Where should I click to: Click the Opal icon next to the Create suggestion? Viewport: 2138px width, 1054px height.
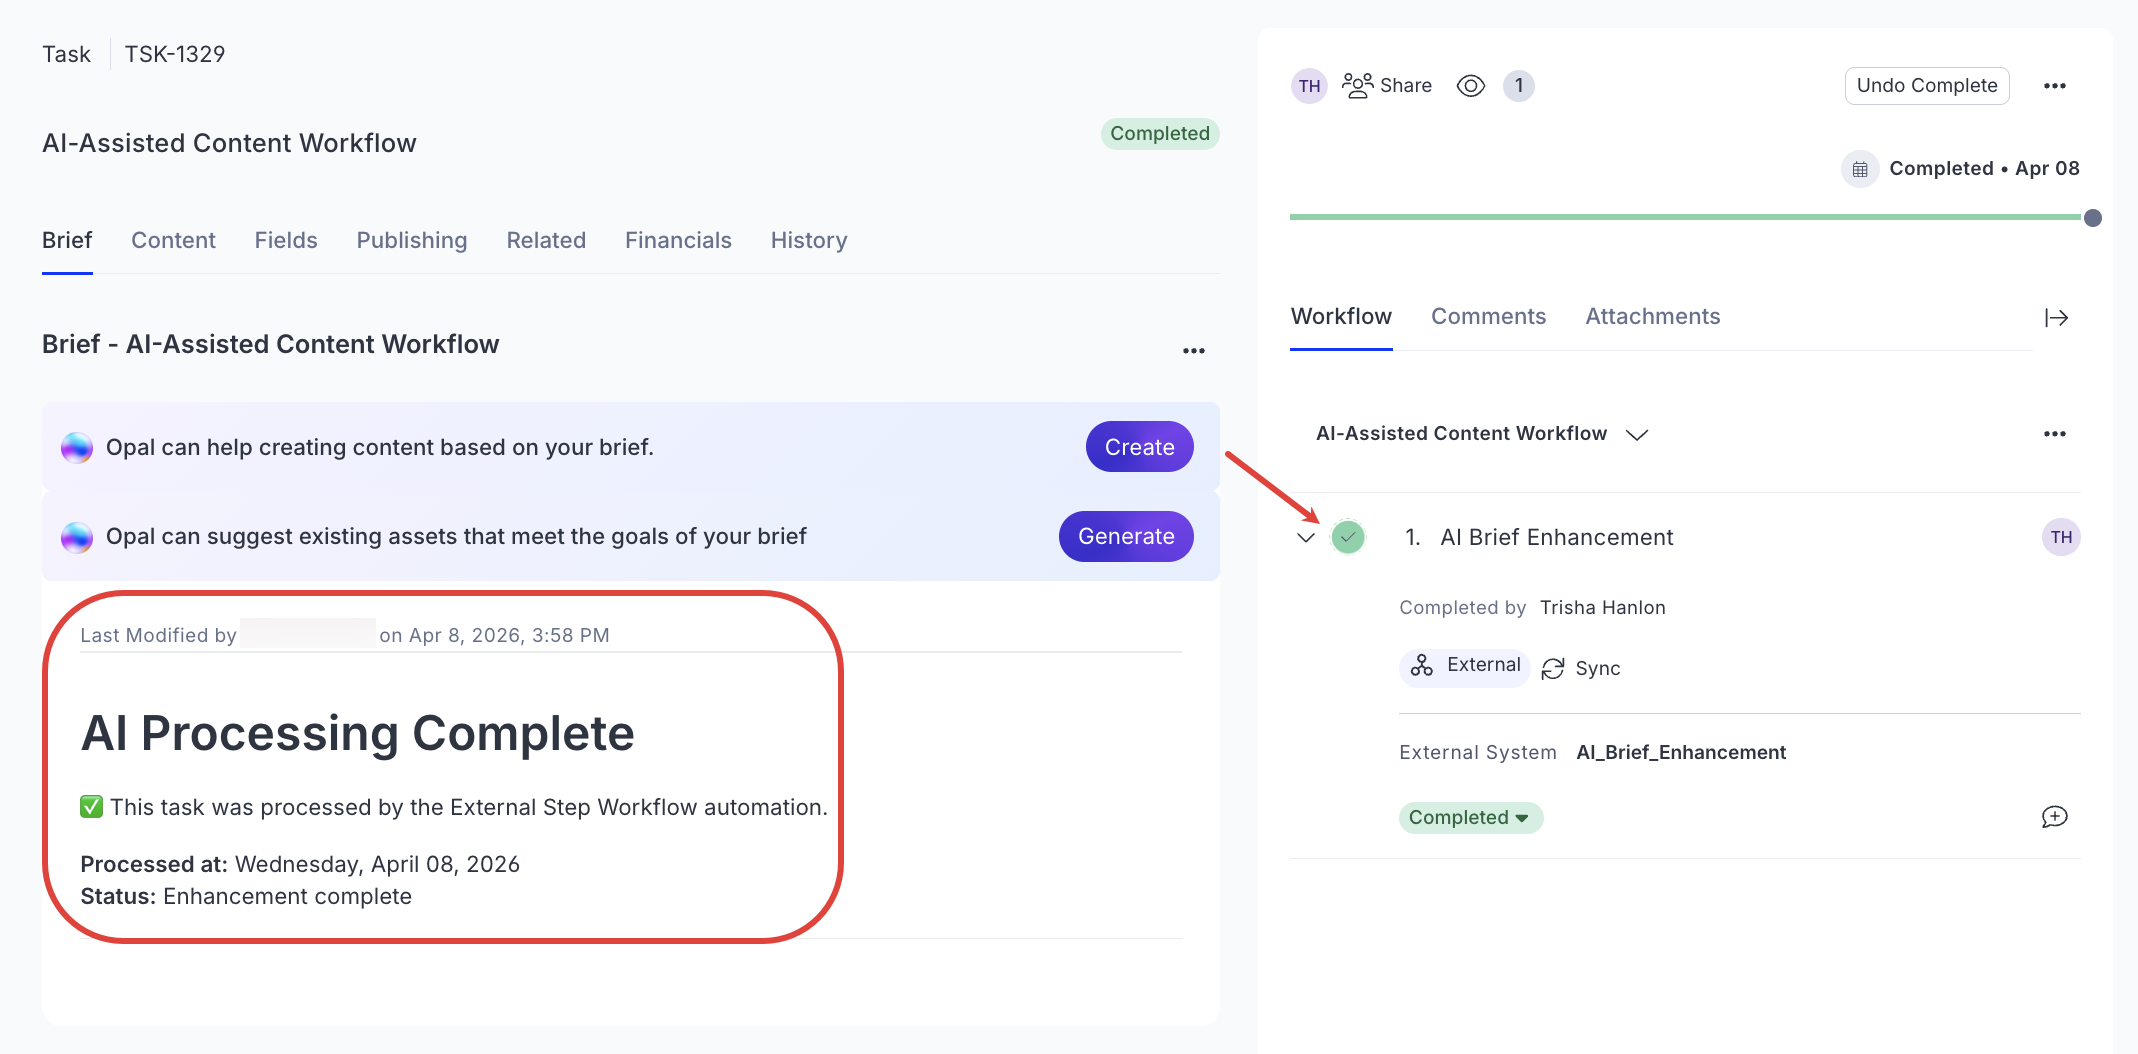[x=76, y=447]
